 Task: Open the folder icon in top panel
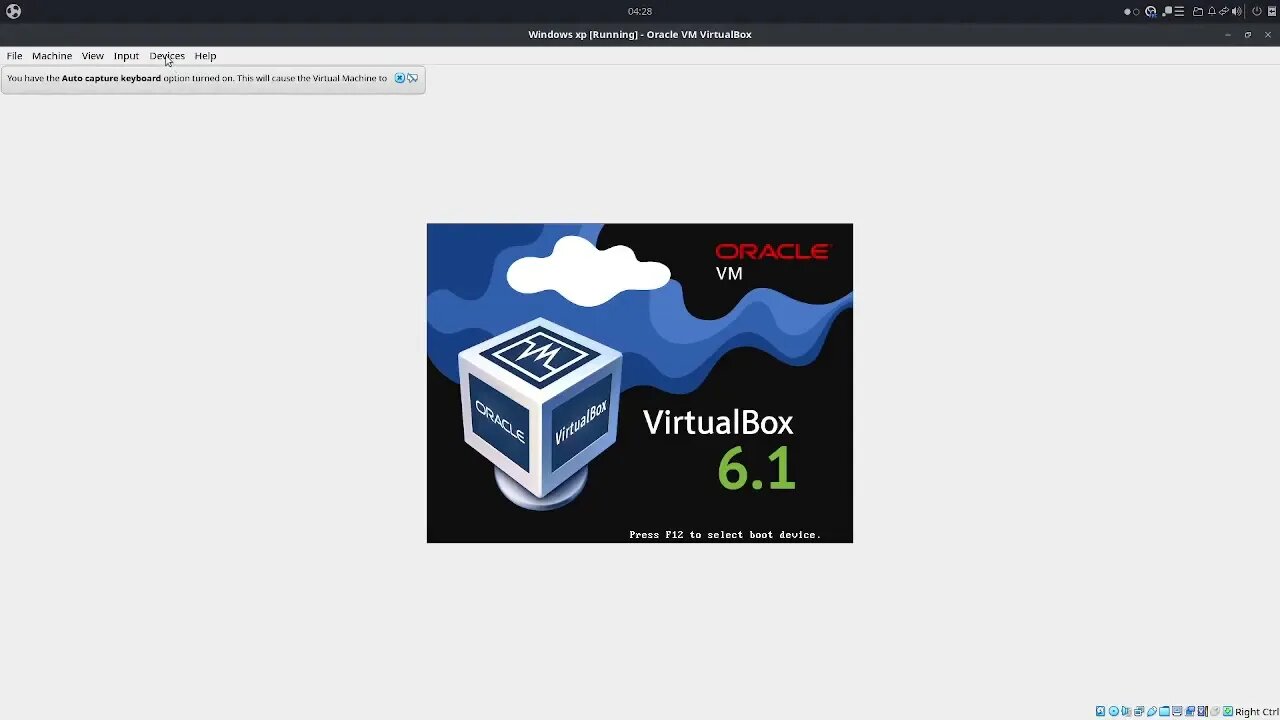point(1198,12)
